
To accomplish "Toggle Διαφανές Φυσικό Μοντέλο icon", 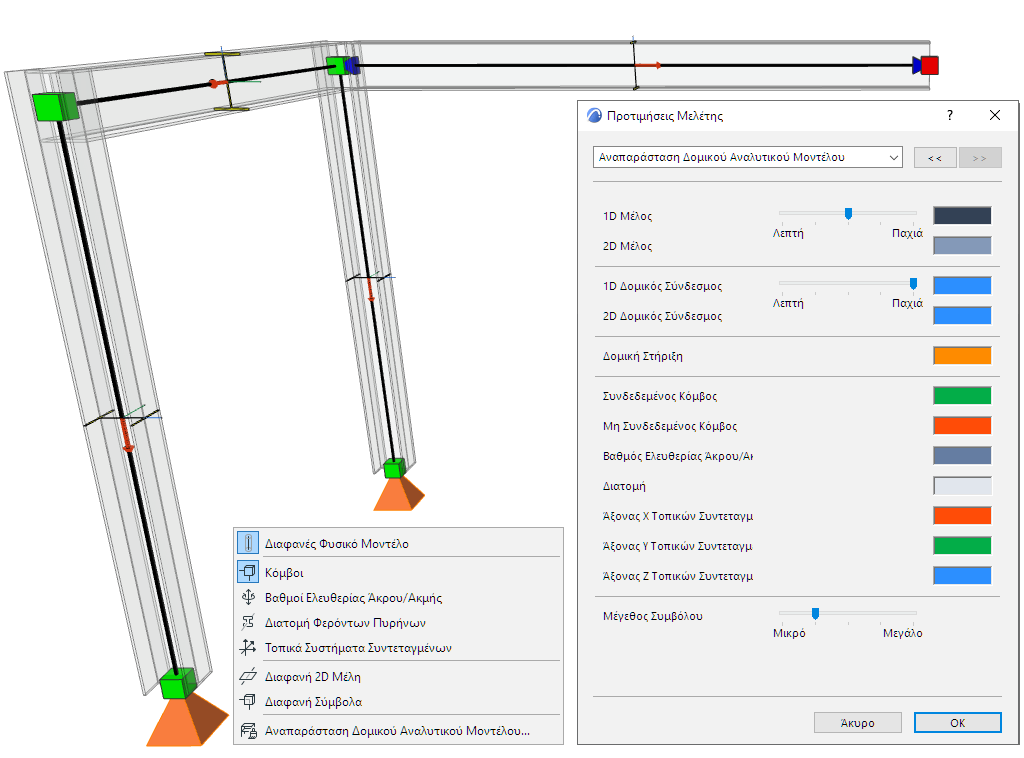I will (x=248, y=543).
